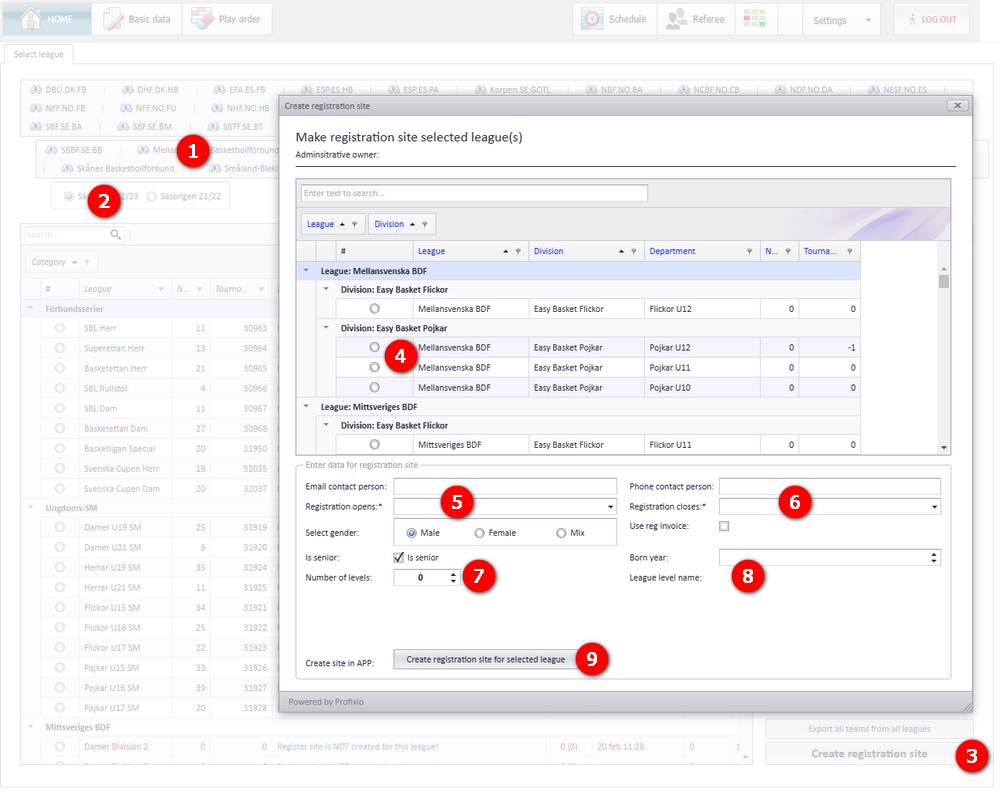Open the Registration opens date dropdown
Screen dimensions: 1000x796
pos(610,507)
